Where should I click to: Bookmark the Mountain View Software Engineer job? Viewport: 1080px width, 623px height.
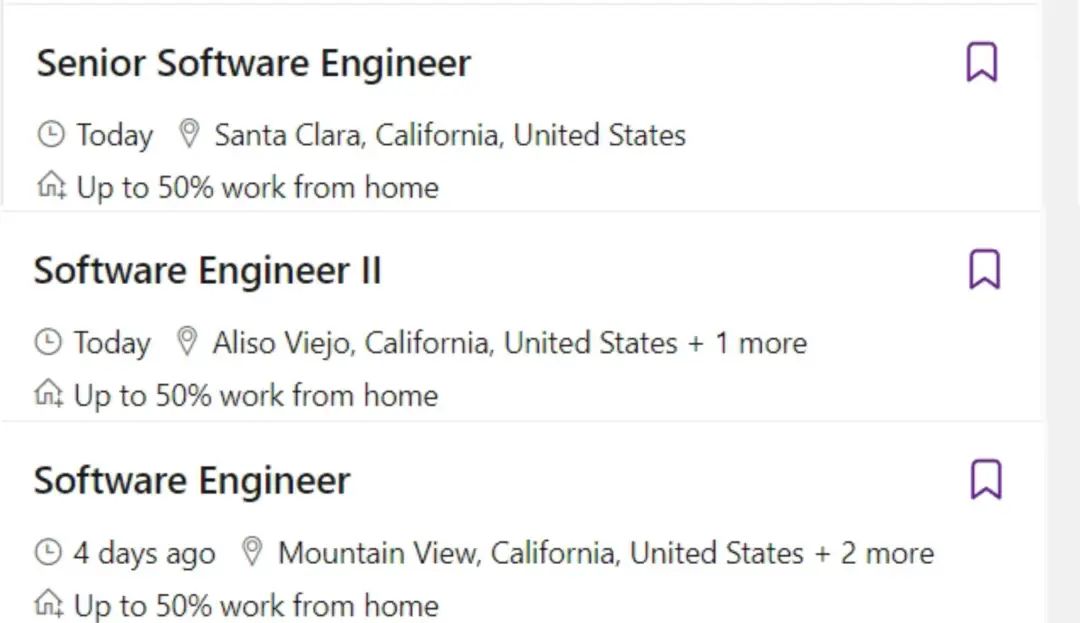[986, 480]
